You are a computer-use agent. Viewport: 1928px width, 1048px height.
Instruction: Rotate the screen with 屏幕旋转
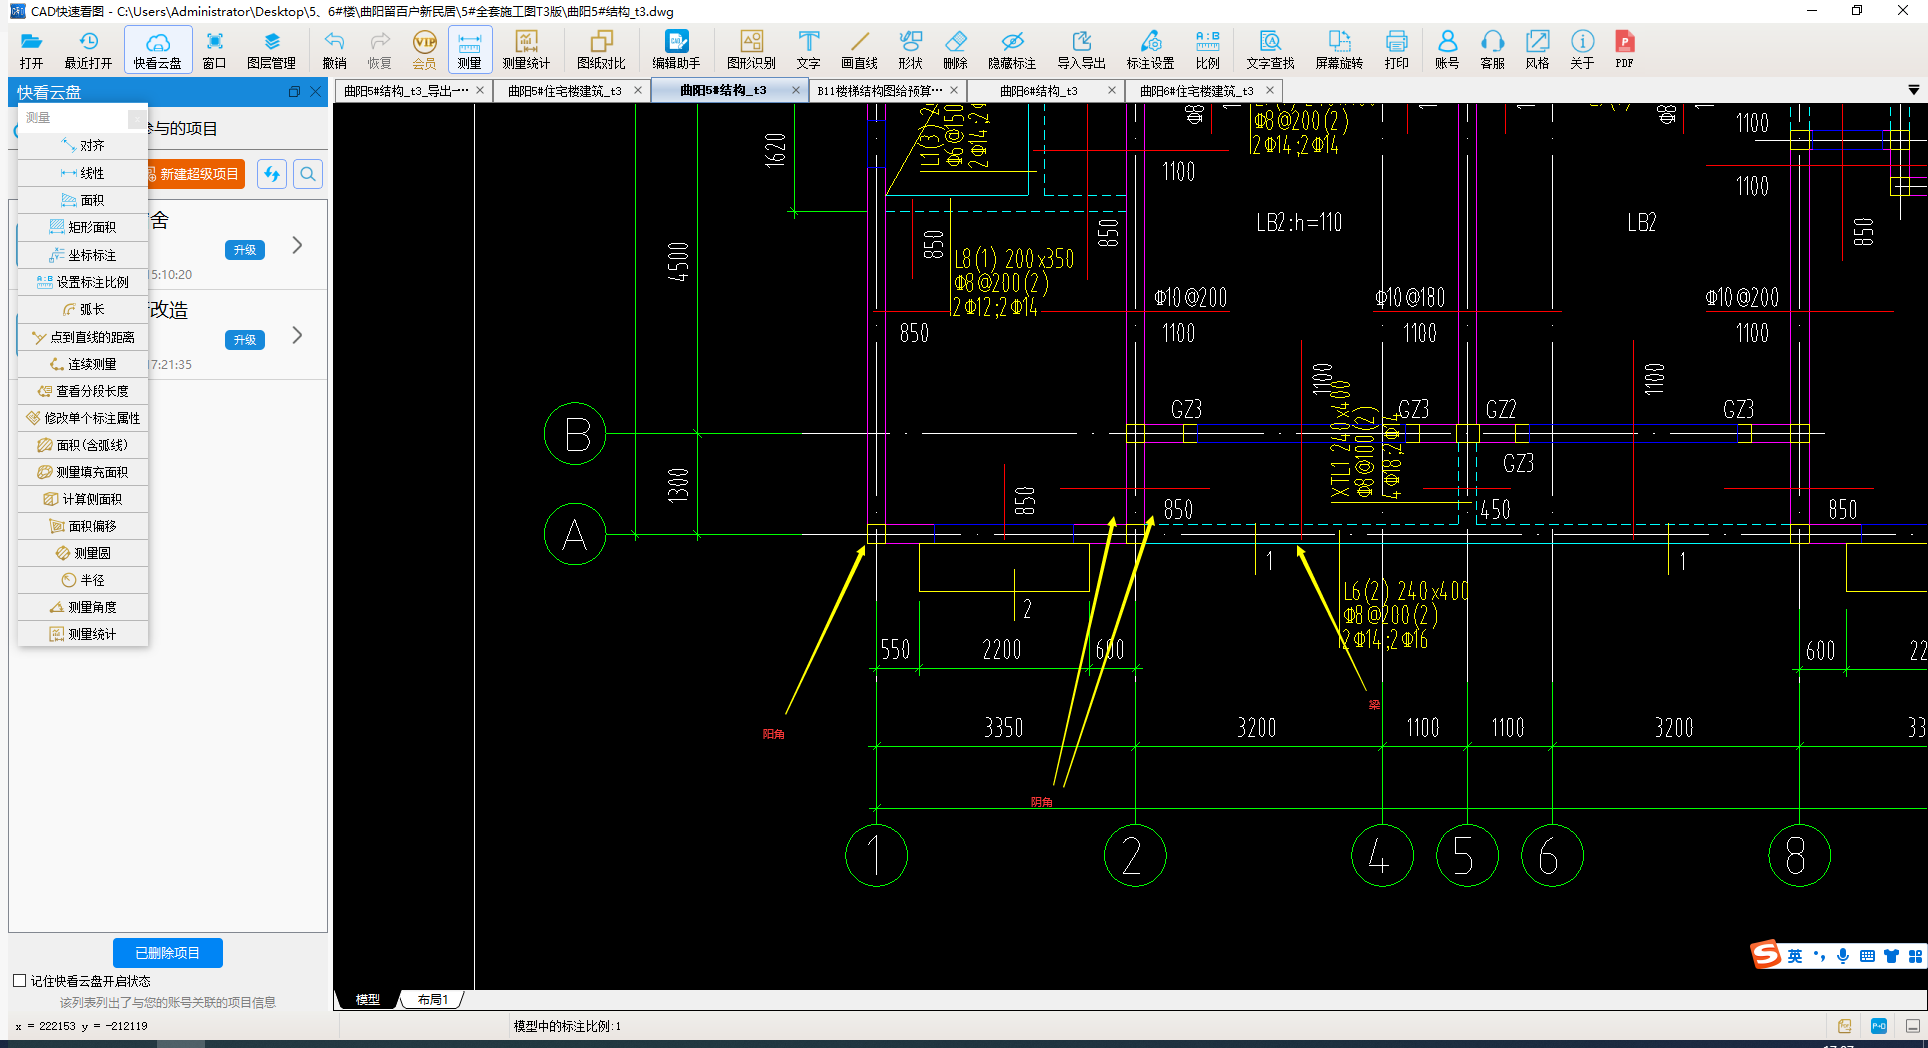pyautogui.click(x=1339, y=49)
